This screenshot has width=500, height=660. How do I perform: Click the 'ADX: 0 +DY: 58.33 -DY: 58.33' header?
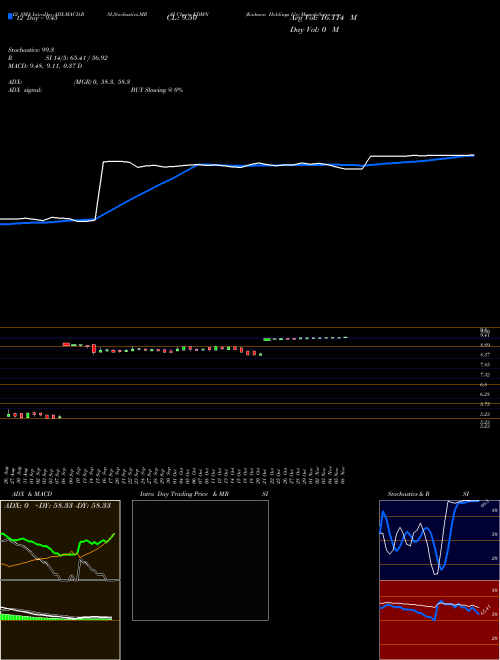click(57, 505)
